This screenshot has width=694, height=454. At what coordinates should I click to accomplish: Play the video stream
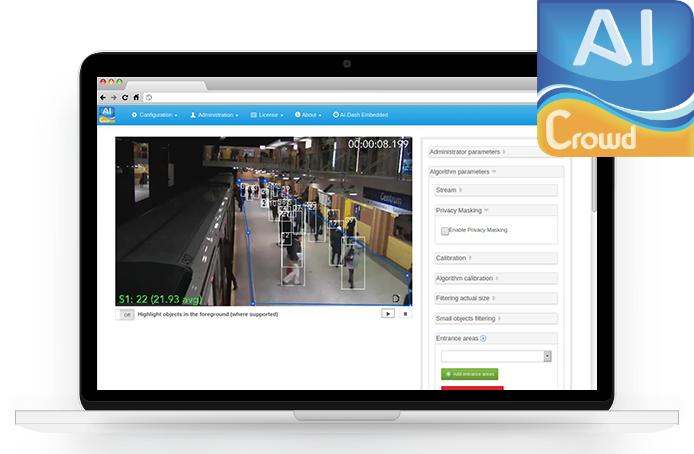[x=388, y=313]
